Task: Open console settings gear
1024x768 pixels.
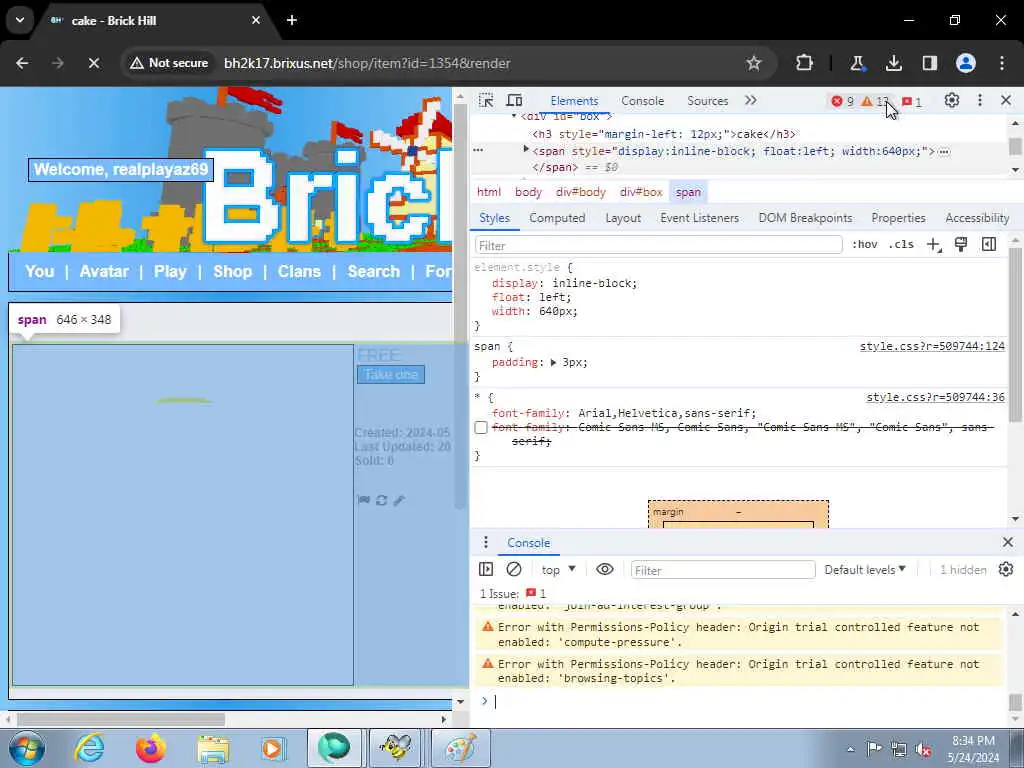Action: (1006, 569)
